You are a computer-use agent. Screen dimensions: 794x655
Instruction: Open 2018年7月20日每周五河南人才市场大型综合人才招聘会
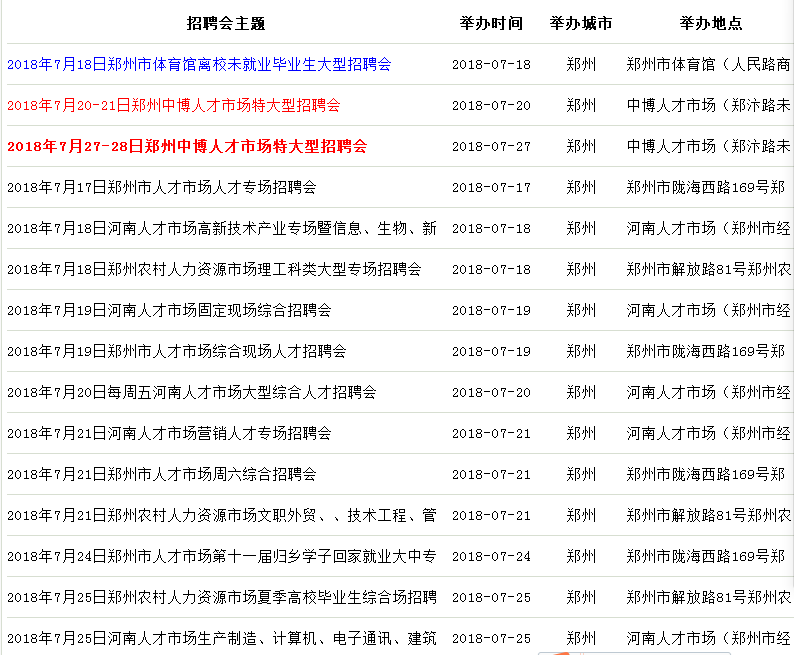191,392
